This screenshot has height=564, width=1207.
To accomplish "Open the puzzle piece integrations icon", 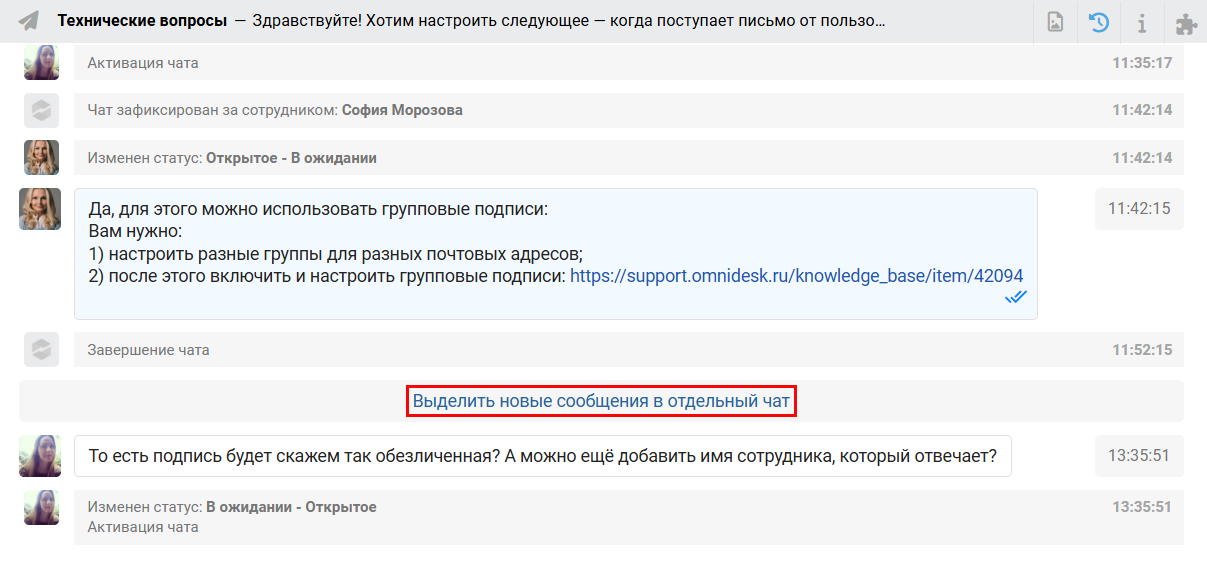I will point(1186,22).
